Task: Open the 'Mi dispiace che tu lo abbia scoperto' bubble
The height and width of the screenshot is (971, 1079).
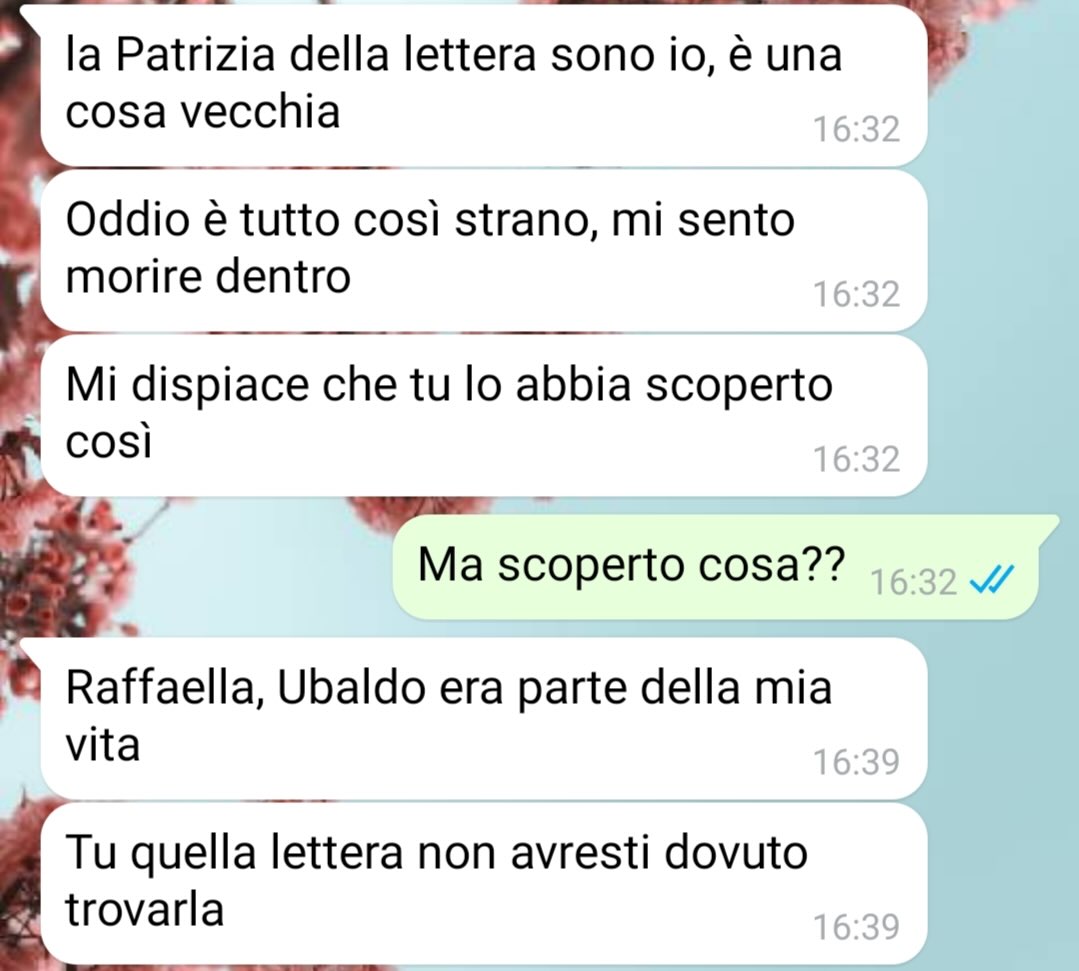Action: click(x=484, y=416)
